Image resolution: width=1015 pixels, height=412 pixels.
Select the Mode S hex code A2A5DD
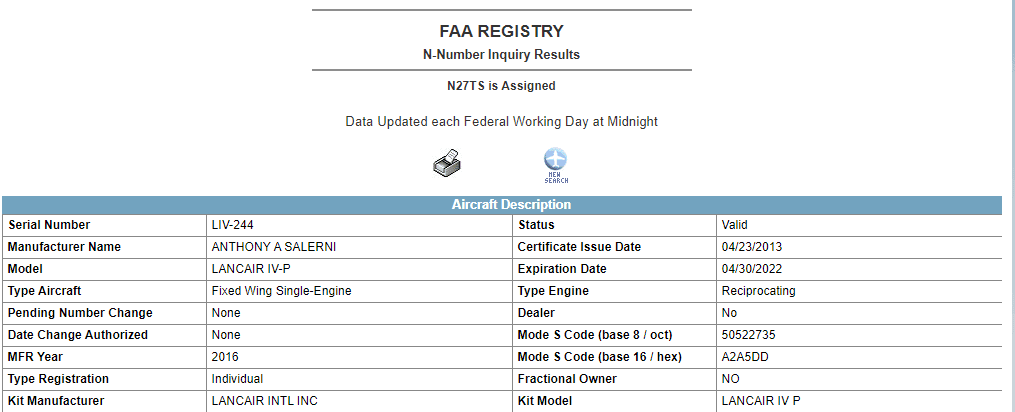coord(745,357)
